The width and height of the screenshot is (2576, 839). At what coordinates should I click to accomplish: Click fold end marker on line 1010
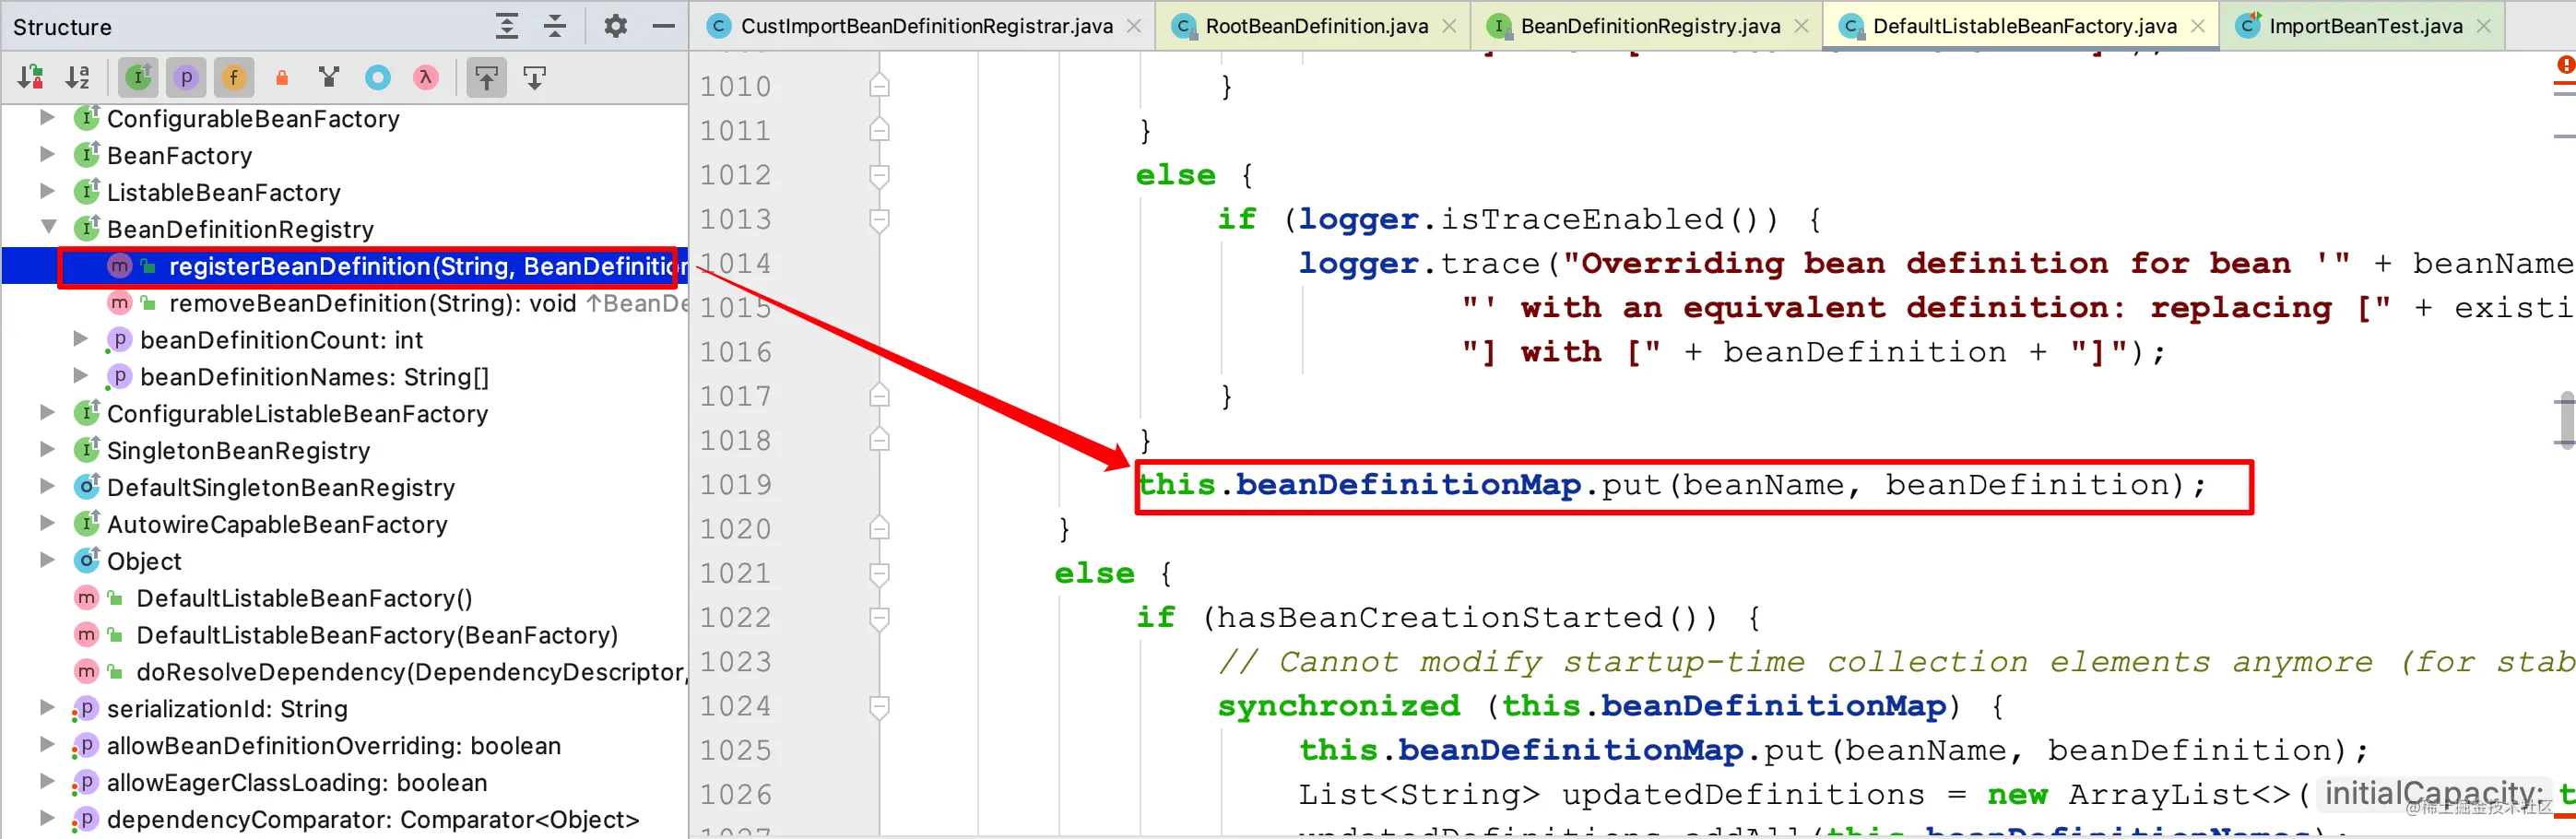click(x=879, y=86)
